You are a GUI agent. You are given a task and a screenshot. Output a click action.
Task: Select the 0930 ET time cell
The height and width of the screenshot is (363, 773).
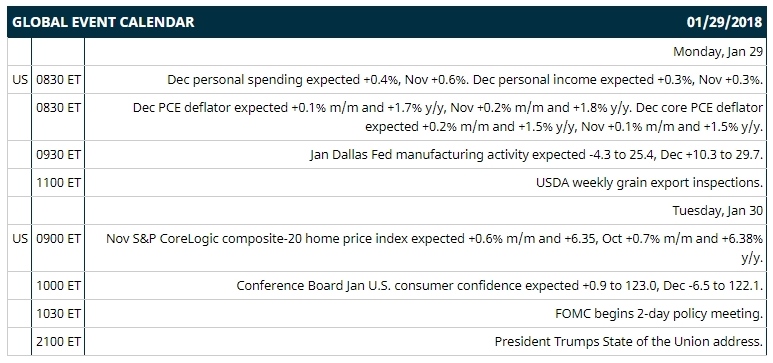[58, 155]
